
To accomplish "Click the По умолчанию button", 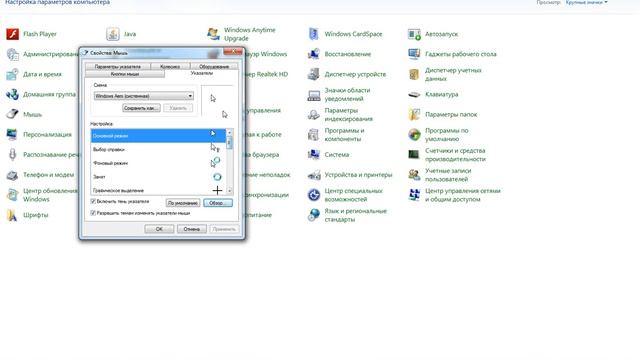I will click(183, 203).
